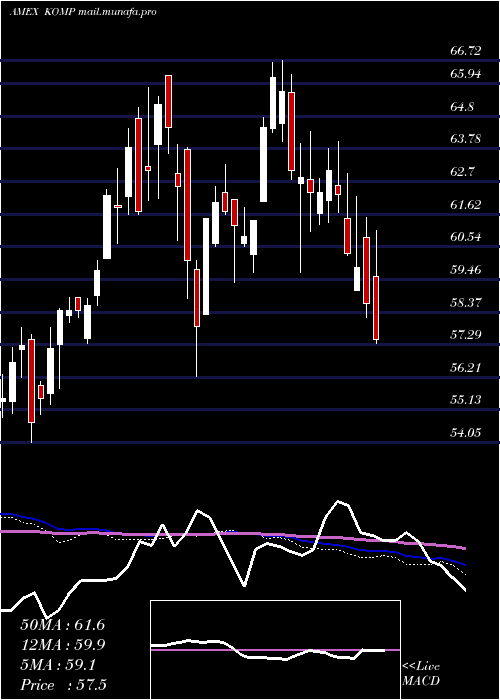Screen dimensions: 500x700
Task: Click the 55.13 price axis label
Action: tap(466, 400)
